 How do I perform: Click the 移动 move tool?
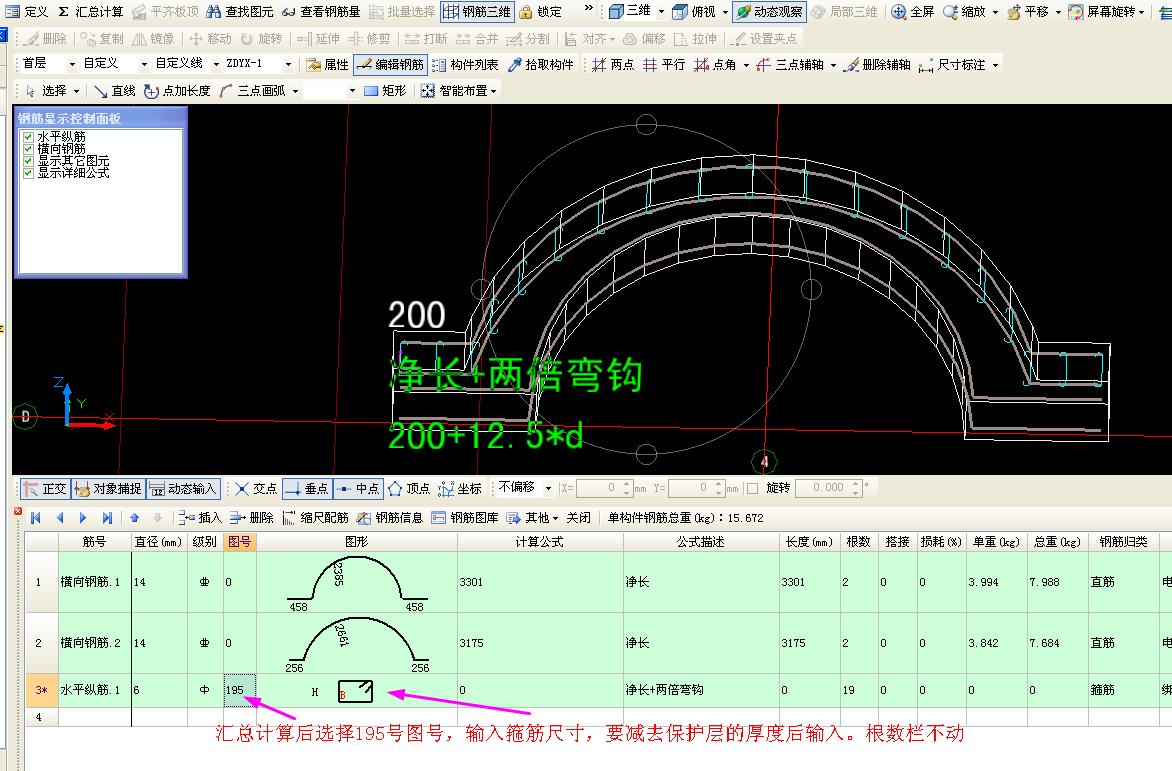[210, 38]
